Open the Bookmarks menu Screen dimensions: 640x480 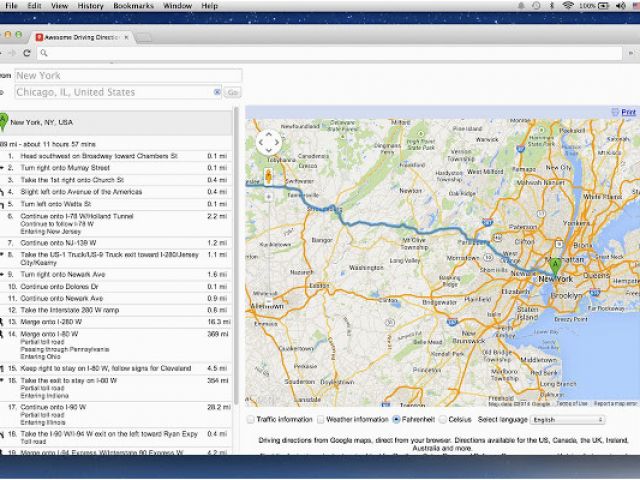point(133,6)
